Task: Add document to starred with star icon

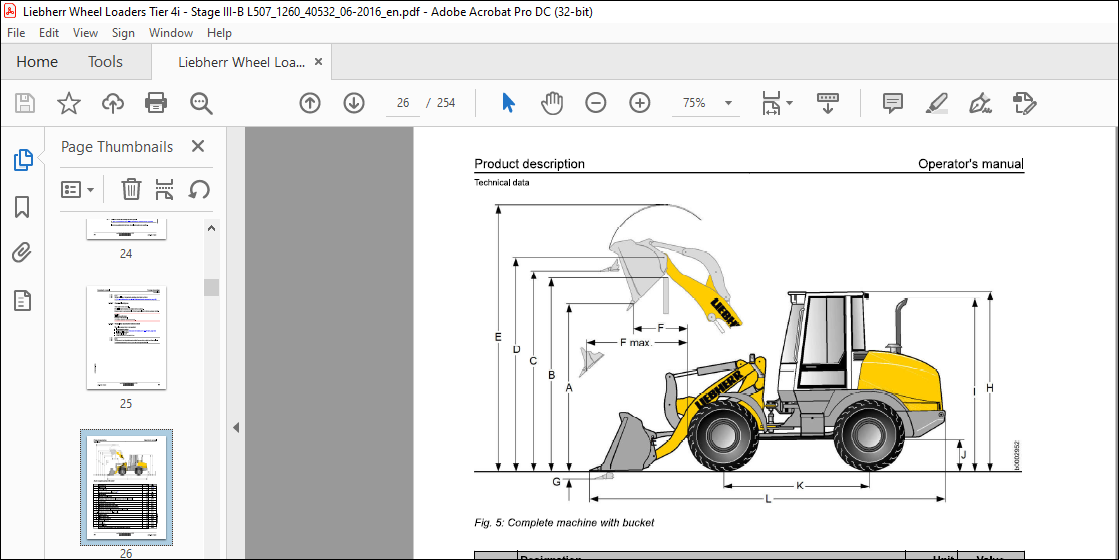Action: point(69,103)
